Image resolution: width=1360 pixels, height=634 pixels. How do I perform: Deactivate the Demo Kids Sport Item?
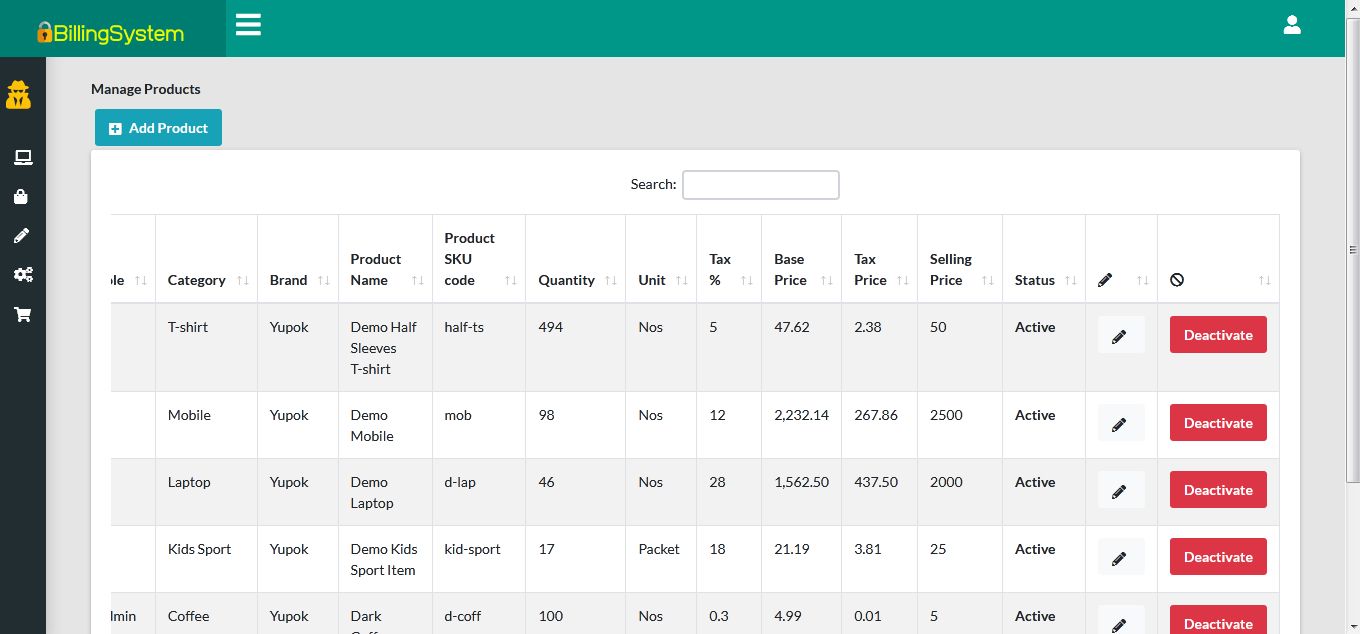1217,557
